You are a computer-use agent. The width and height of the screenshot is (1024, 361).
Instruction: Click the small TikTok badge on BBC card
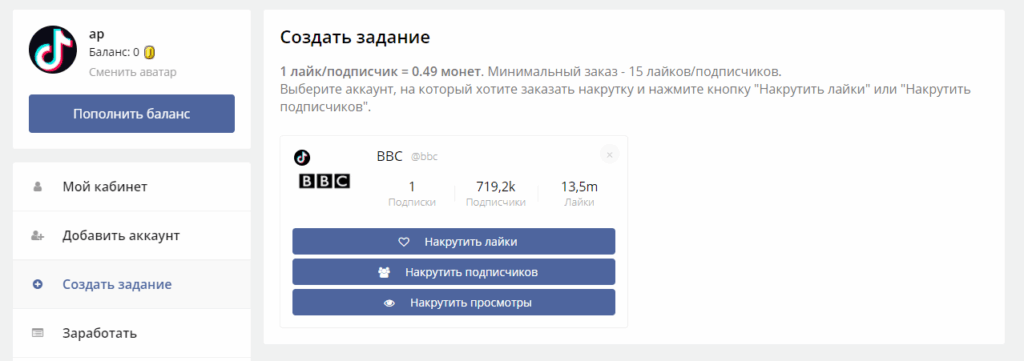pyautogui.click(x=302, y=157)
